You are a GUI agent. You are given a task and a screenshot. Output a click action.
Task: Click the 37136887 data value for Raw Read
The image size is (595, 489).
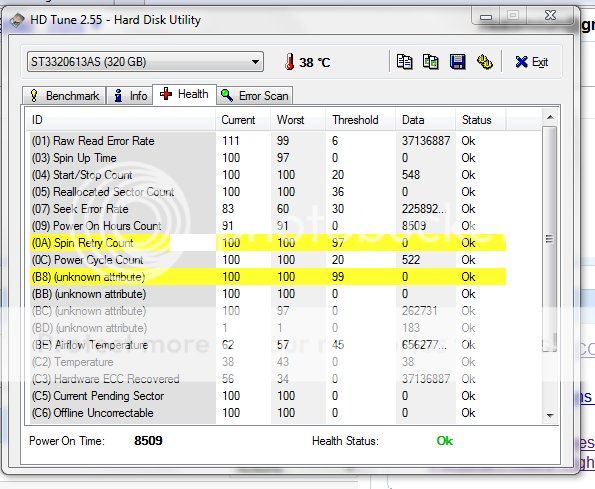tap(426, 141)
